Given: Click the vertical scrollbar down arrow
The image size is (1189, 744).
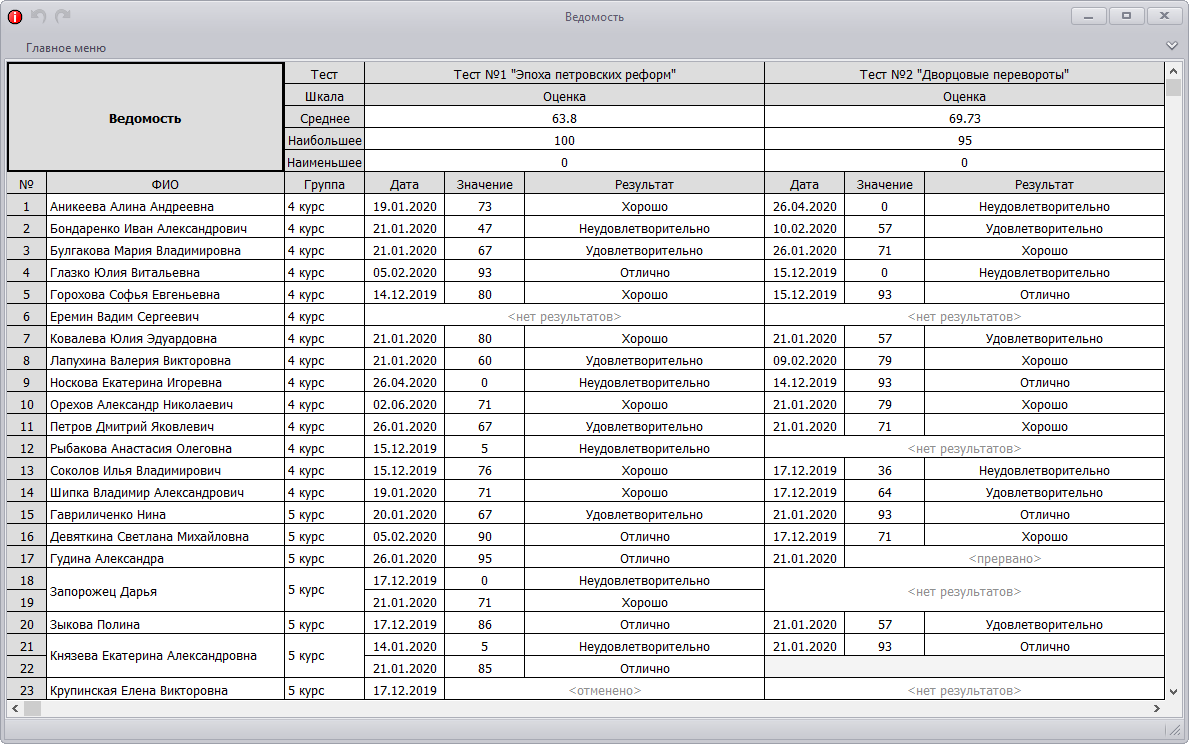Looking at the screenshot, I should [1173, 692].
